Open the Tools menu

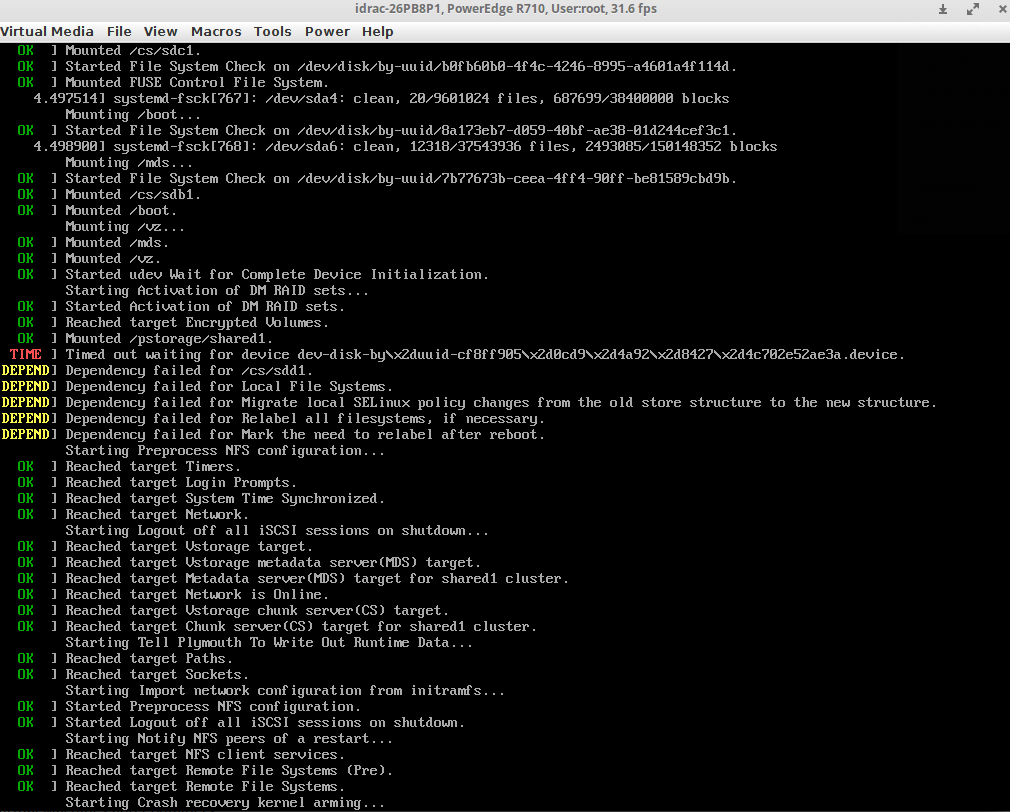tap(273, 31)
